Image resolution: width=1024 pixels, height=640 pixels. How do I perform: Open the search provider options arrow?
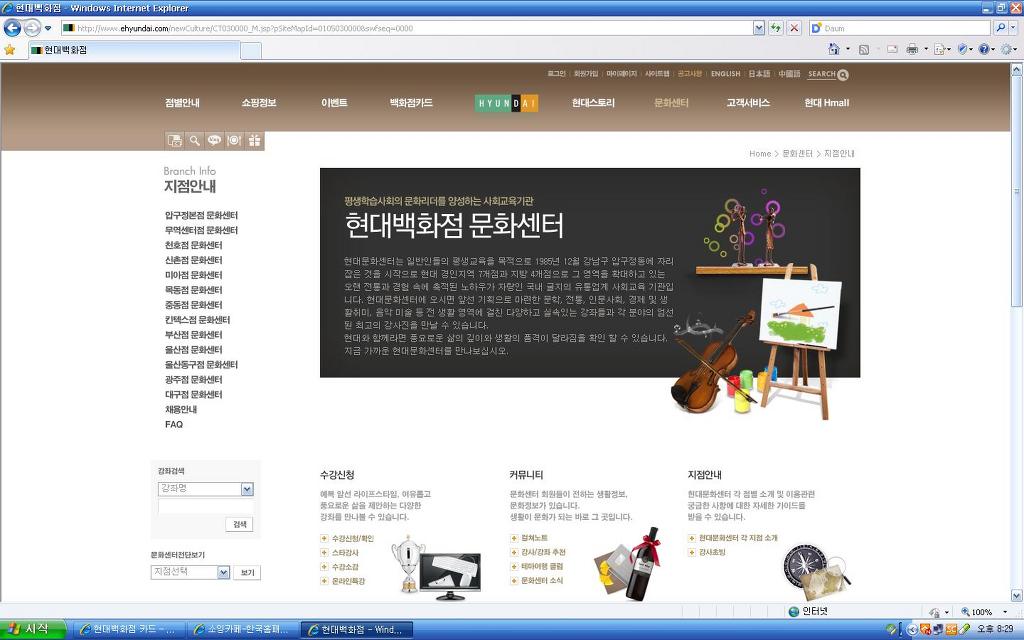tap(1014, 28)
